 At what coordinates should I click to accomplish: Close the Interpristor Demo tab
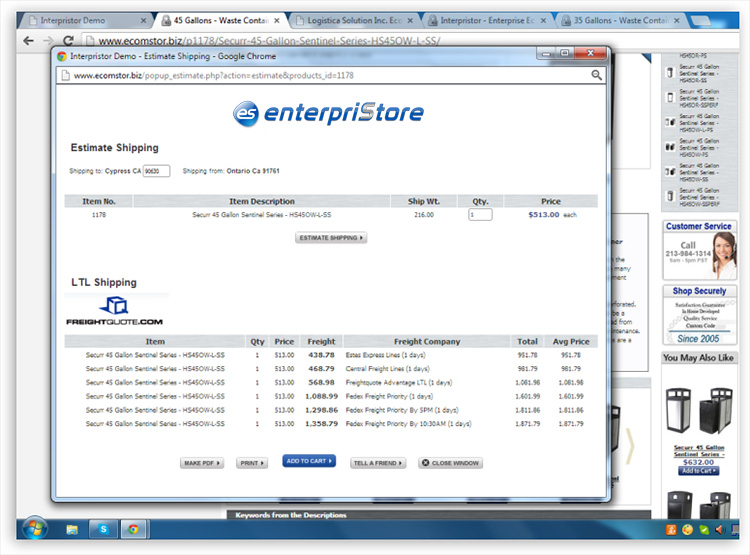(x=143, y=21)
